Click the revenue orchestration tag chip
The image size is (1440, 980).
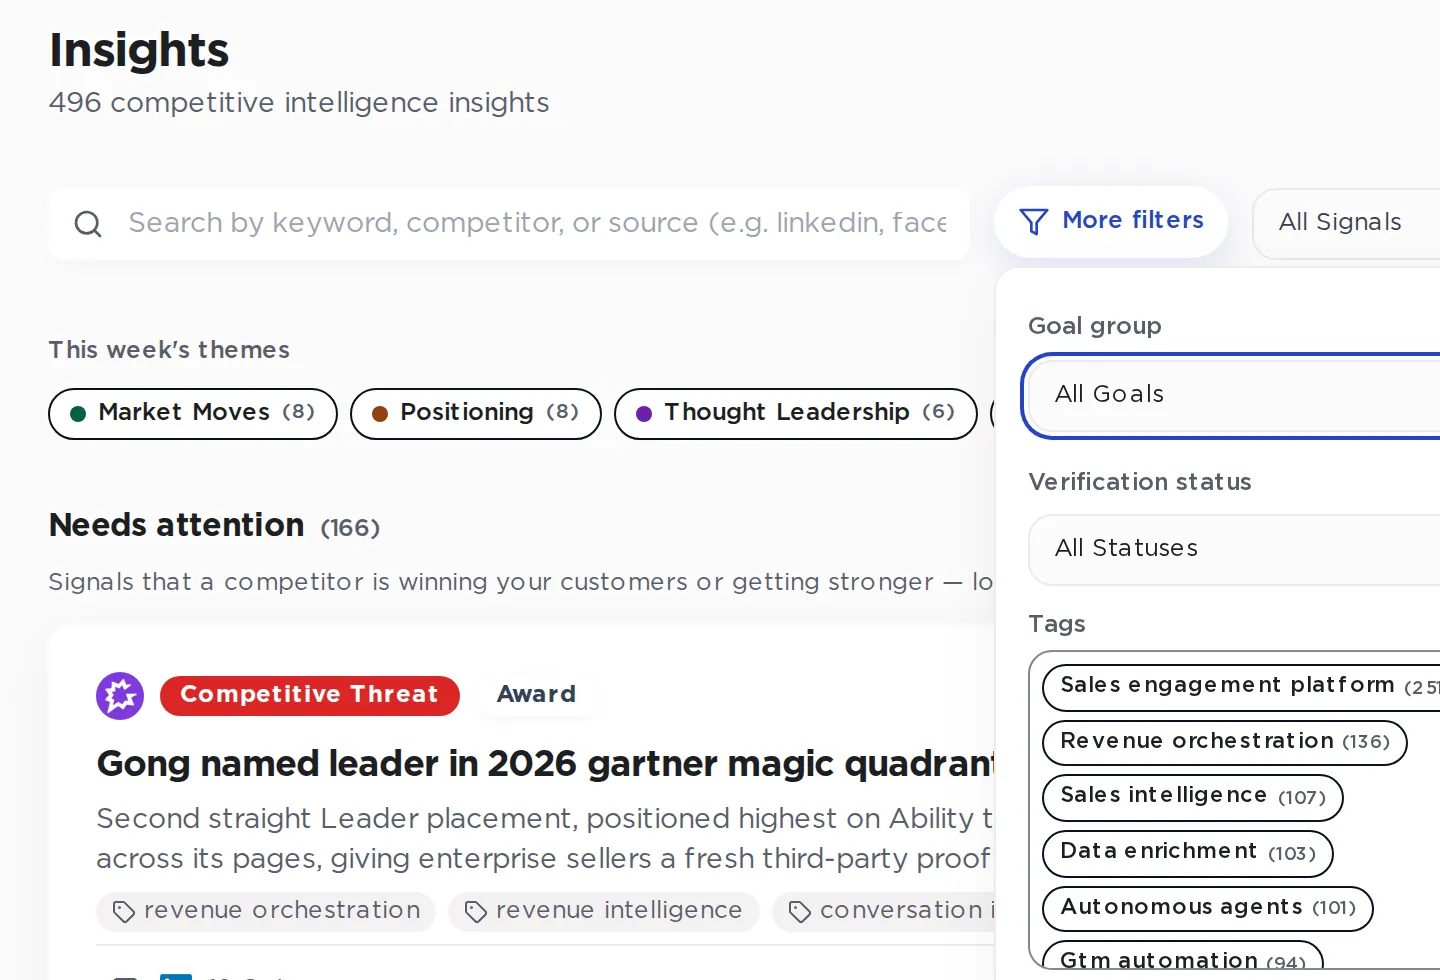click(266, 911)
